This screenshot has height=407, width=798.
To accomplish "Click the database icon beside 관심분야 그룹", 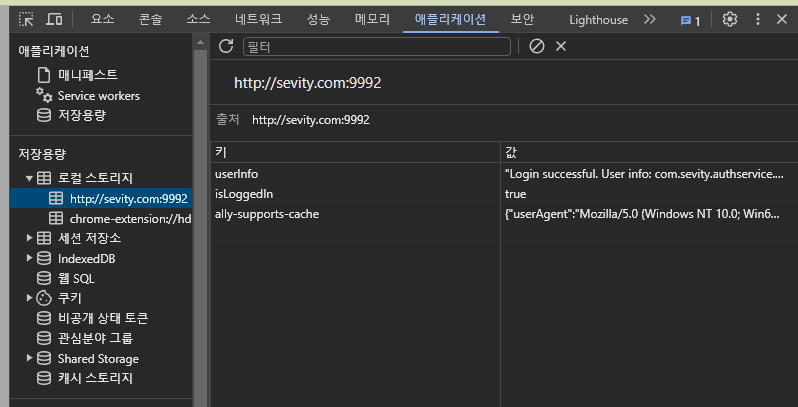I will (44, 338).
